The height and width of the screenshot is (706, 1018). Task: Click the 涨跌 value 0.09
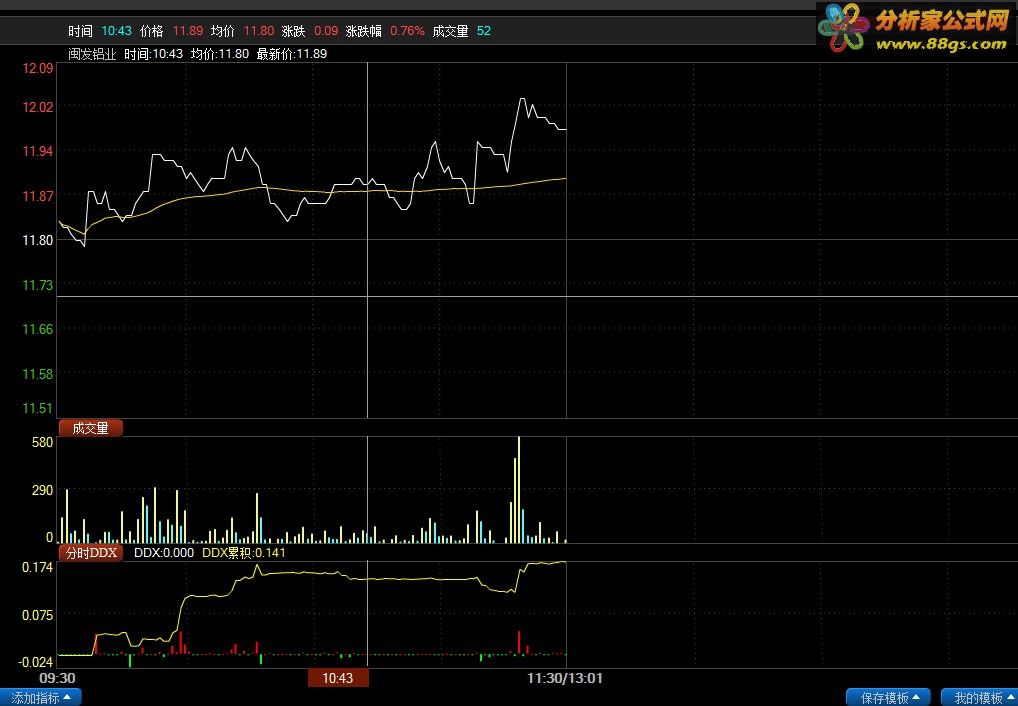[x=326, y=31]
